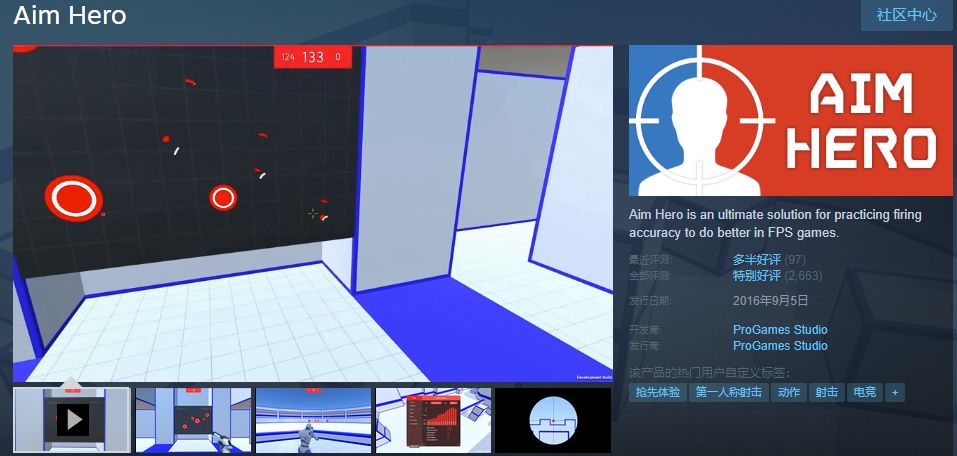Viewport: 957px width, 456px height.
Task: Click the 最近评测 label
Action: 649,260
